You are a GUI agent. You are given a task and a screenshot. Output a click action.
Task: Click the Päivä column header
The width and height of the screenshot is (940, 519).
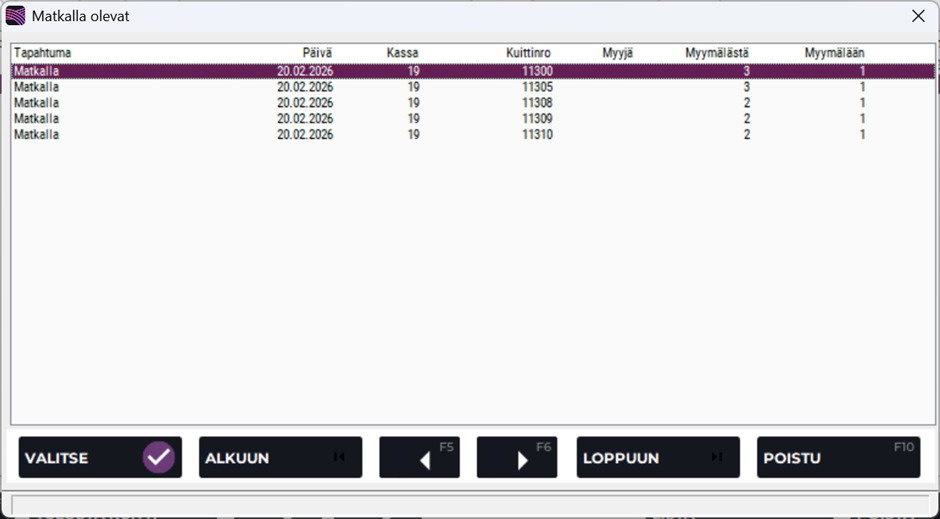317,52
